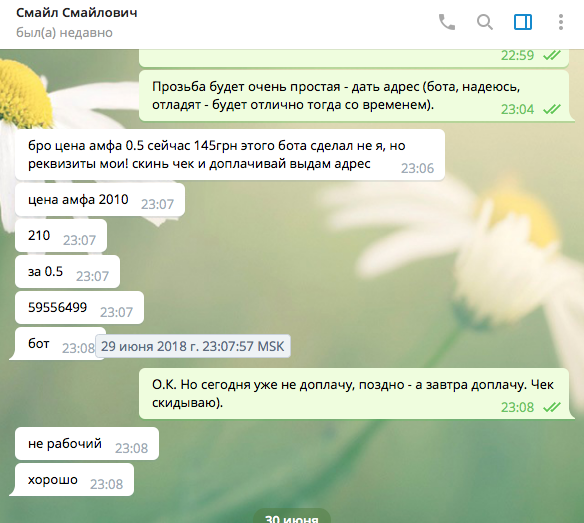Open search in this chat

(x=485, y=22)
